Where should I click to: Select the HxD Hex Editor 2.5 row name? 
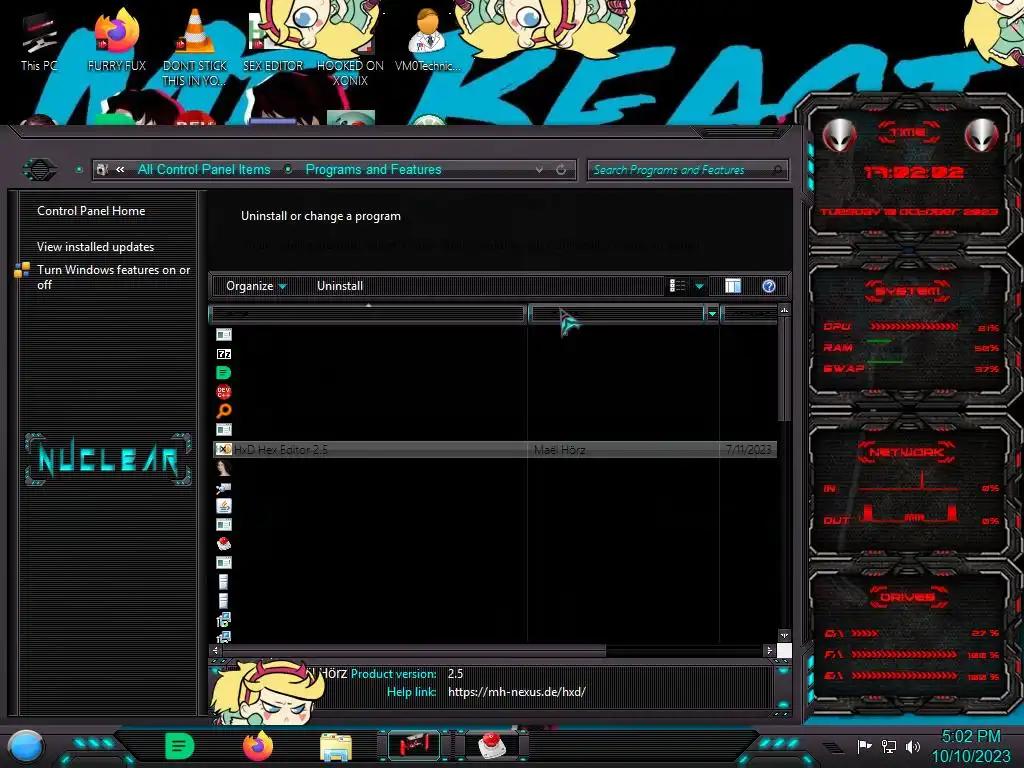281,450
